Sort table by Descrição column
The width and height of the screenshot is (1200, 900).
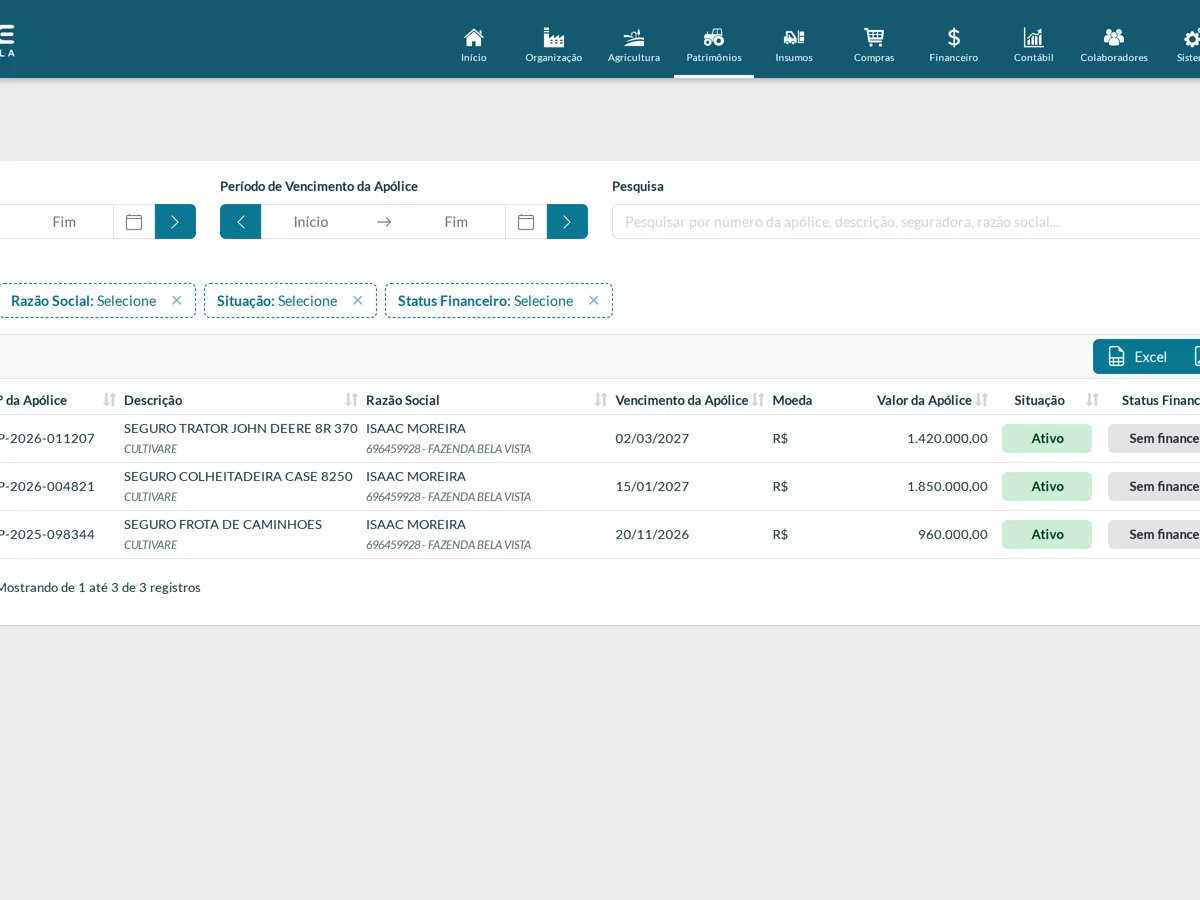click(351, 400)
